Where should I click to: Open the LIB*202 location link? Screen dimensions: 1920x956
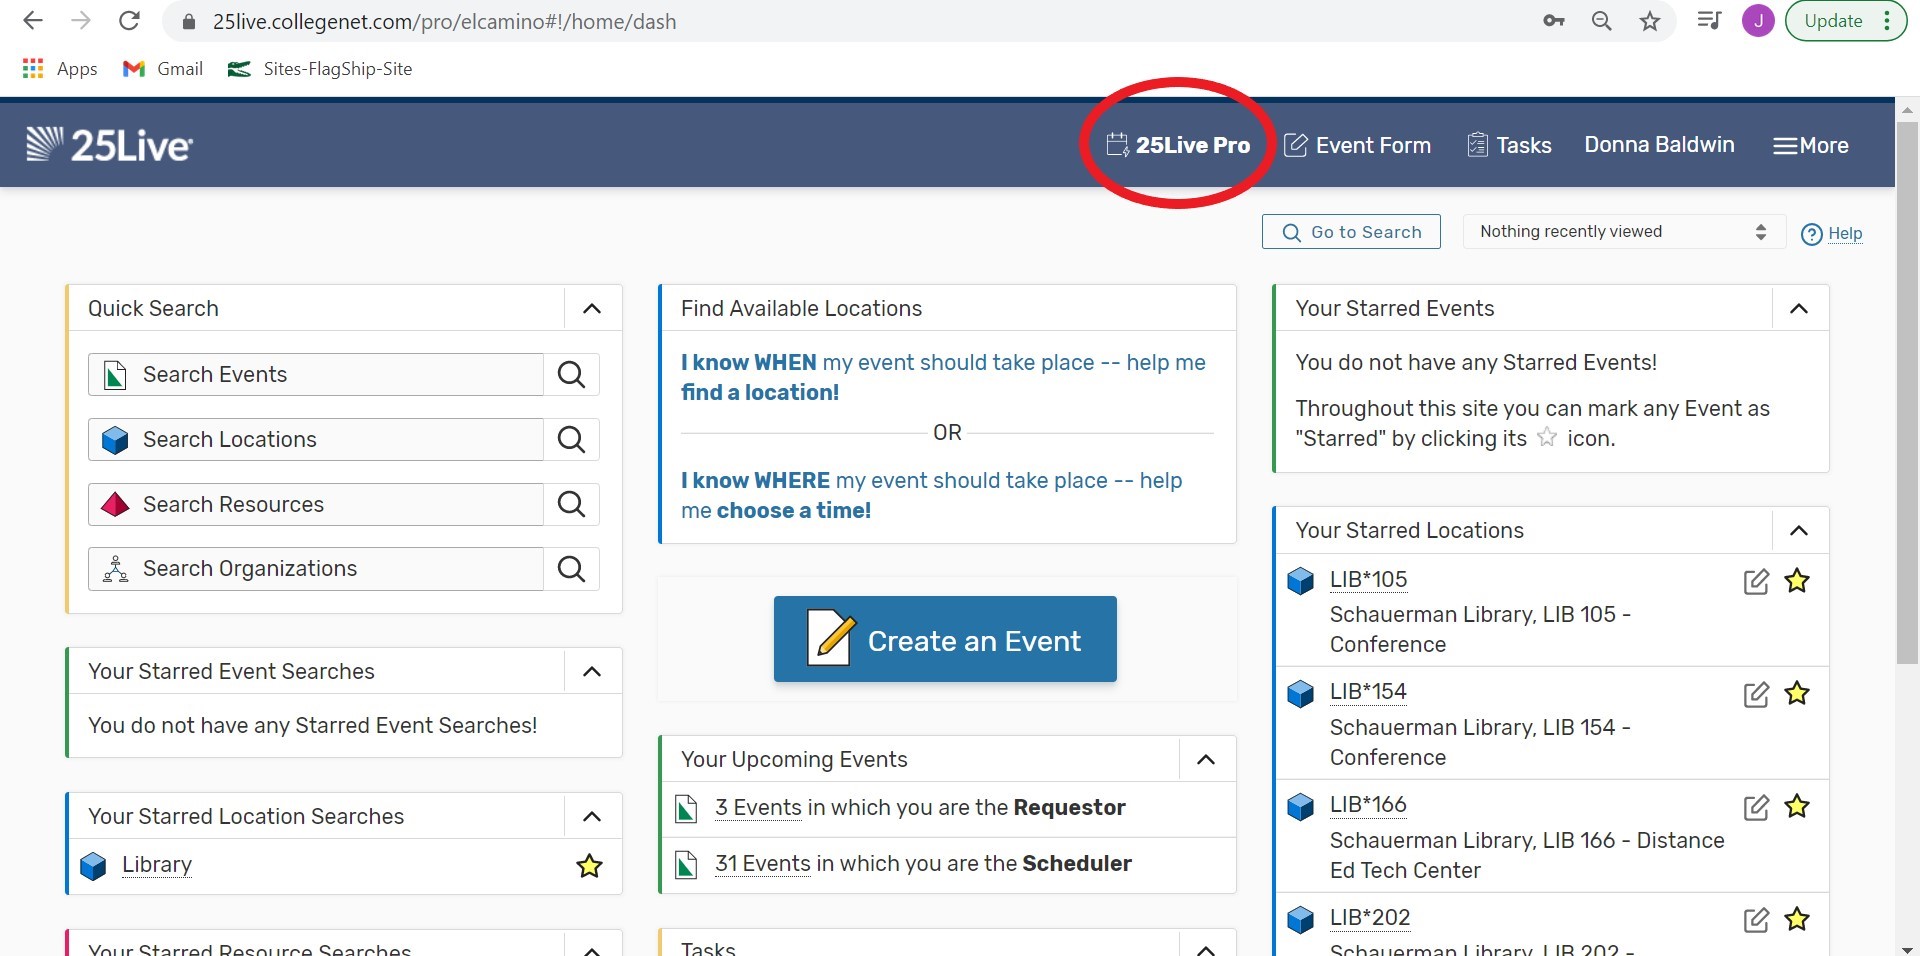click(x=1370, y=918)
